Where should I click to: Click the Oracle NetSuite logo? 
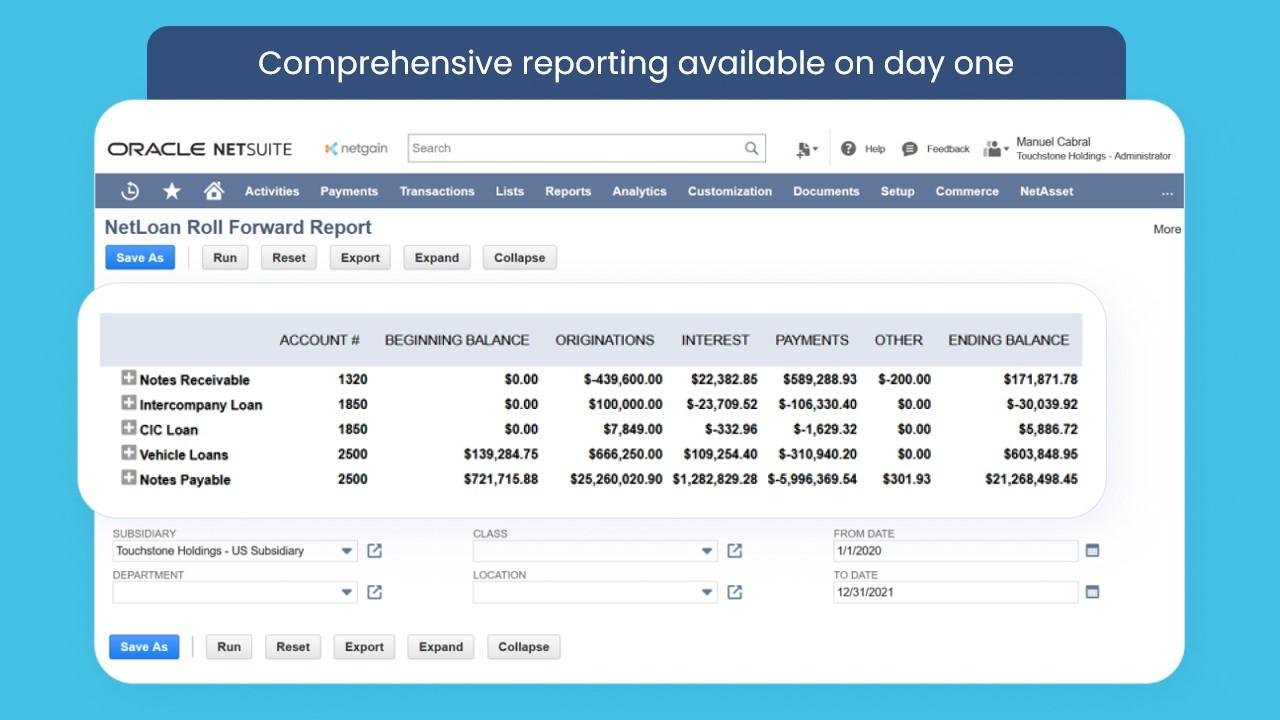(x=200, y=149)
